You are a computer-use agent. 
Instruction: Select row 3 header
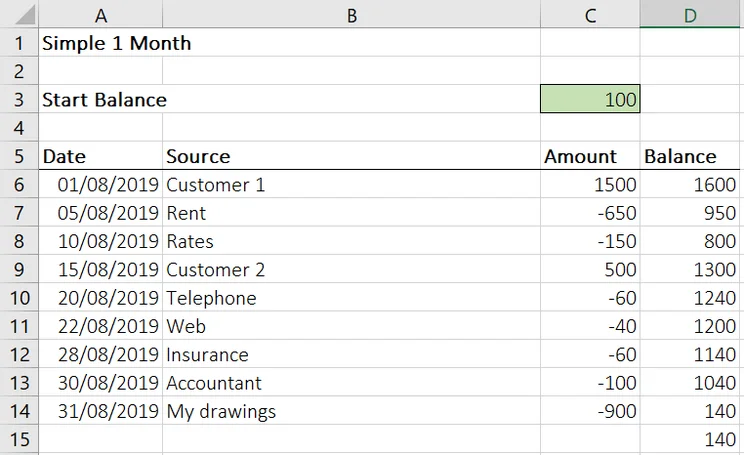pos(19,99)
